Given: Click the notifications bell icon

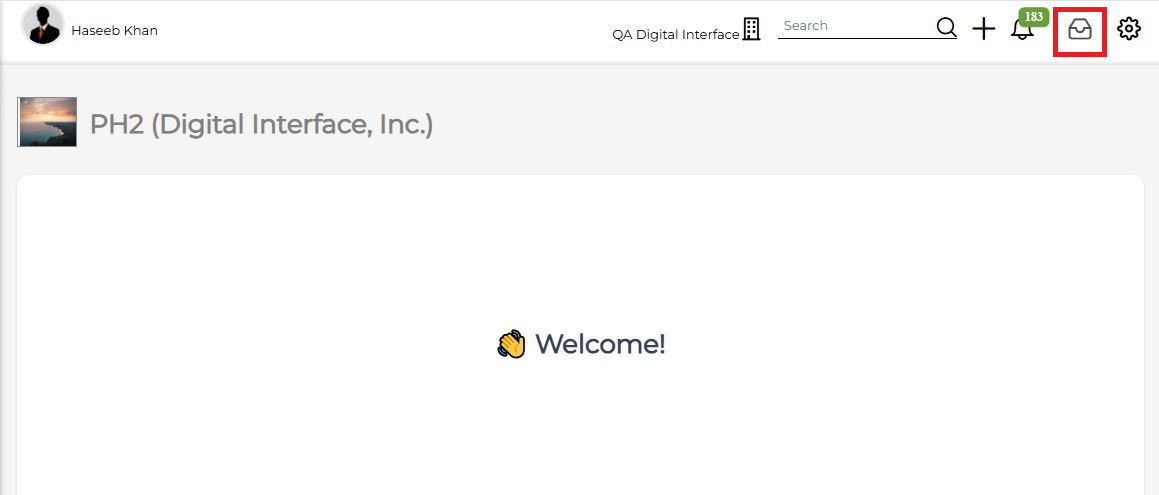Looking at the screenshot, I should (1022, 31).
